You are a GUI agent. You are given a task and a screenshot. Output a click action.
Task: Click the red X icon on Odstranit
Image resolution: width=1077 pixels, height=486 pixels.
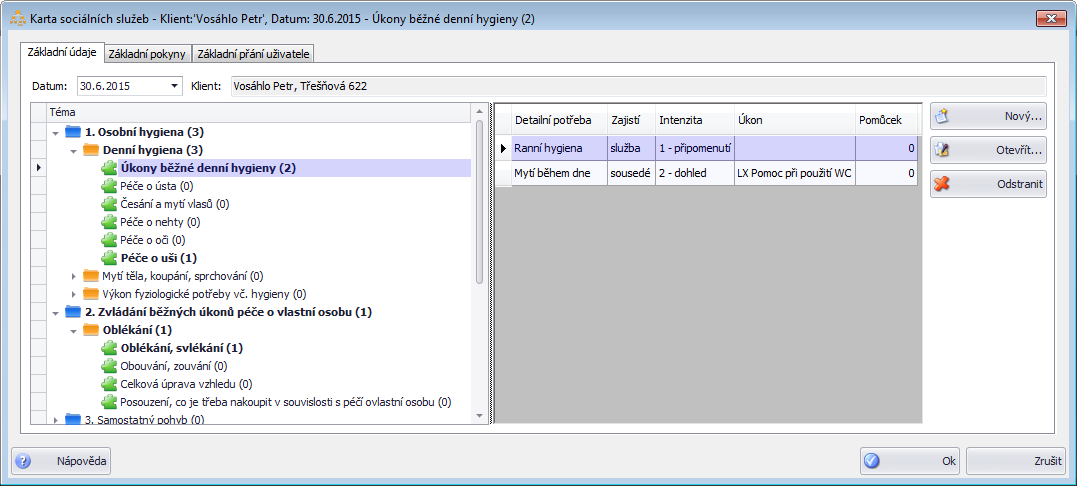941,184
